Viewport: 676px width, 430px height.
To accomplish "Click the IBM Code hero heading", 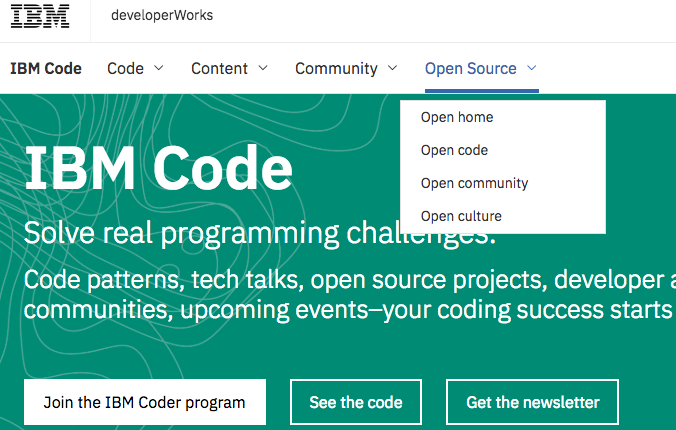I will click(159, 168).
